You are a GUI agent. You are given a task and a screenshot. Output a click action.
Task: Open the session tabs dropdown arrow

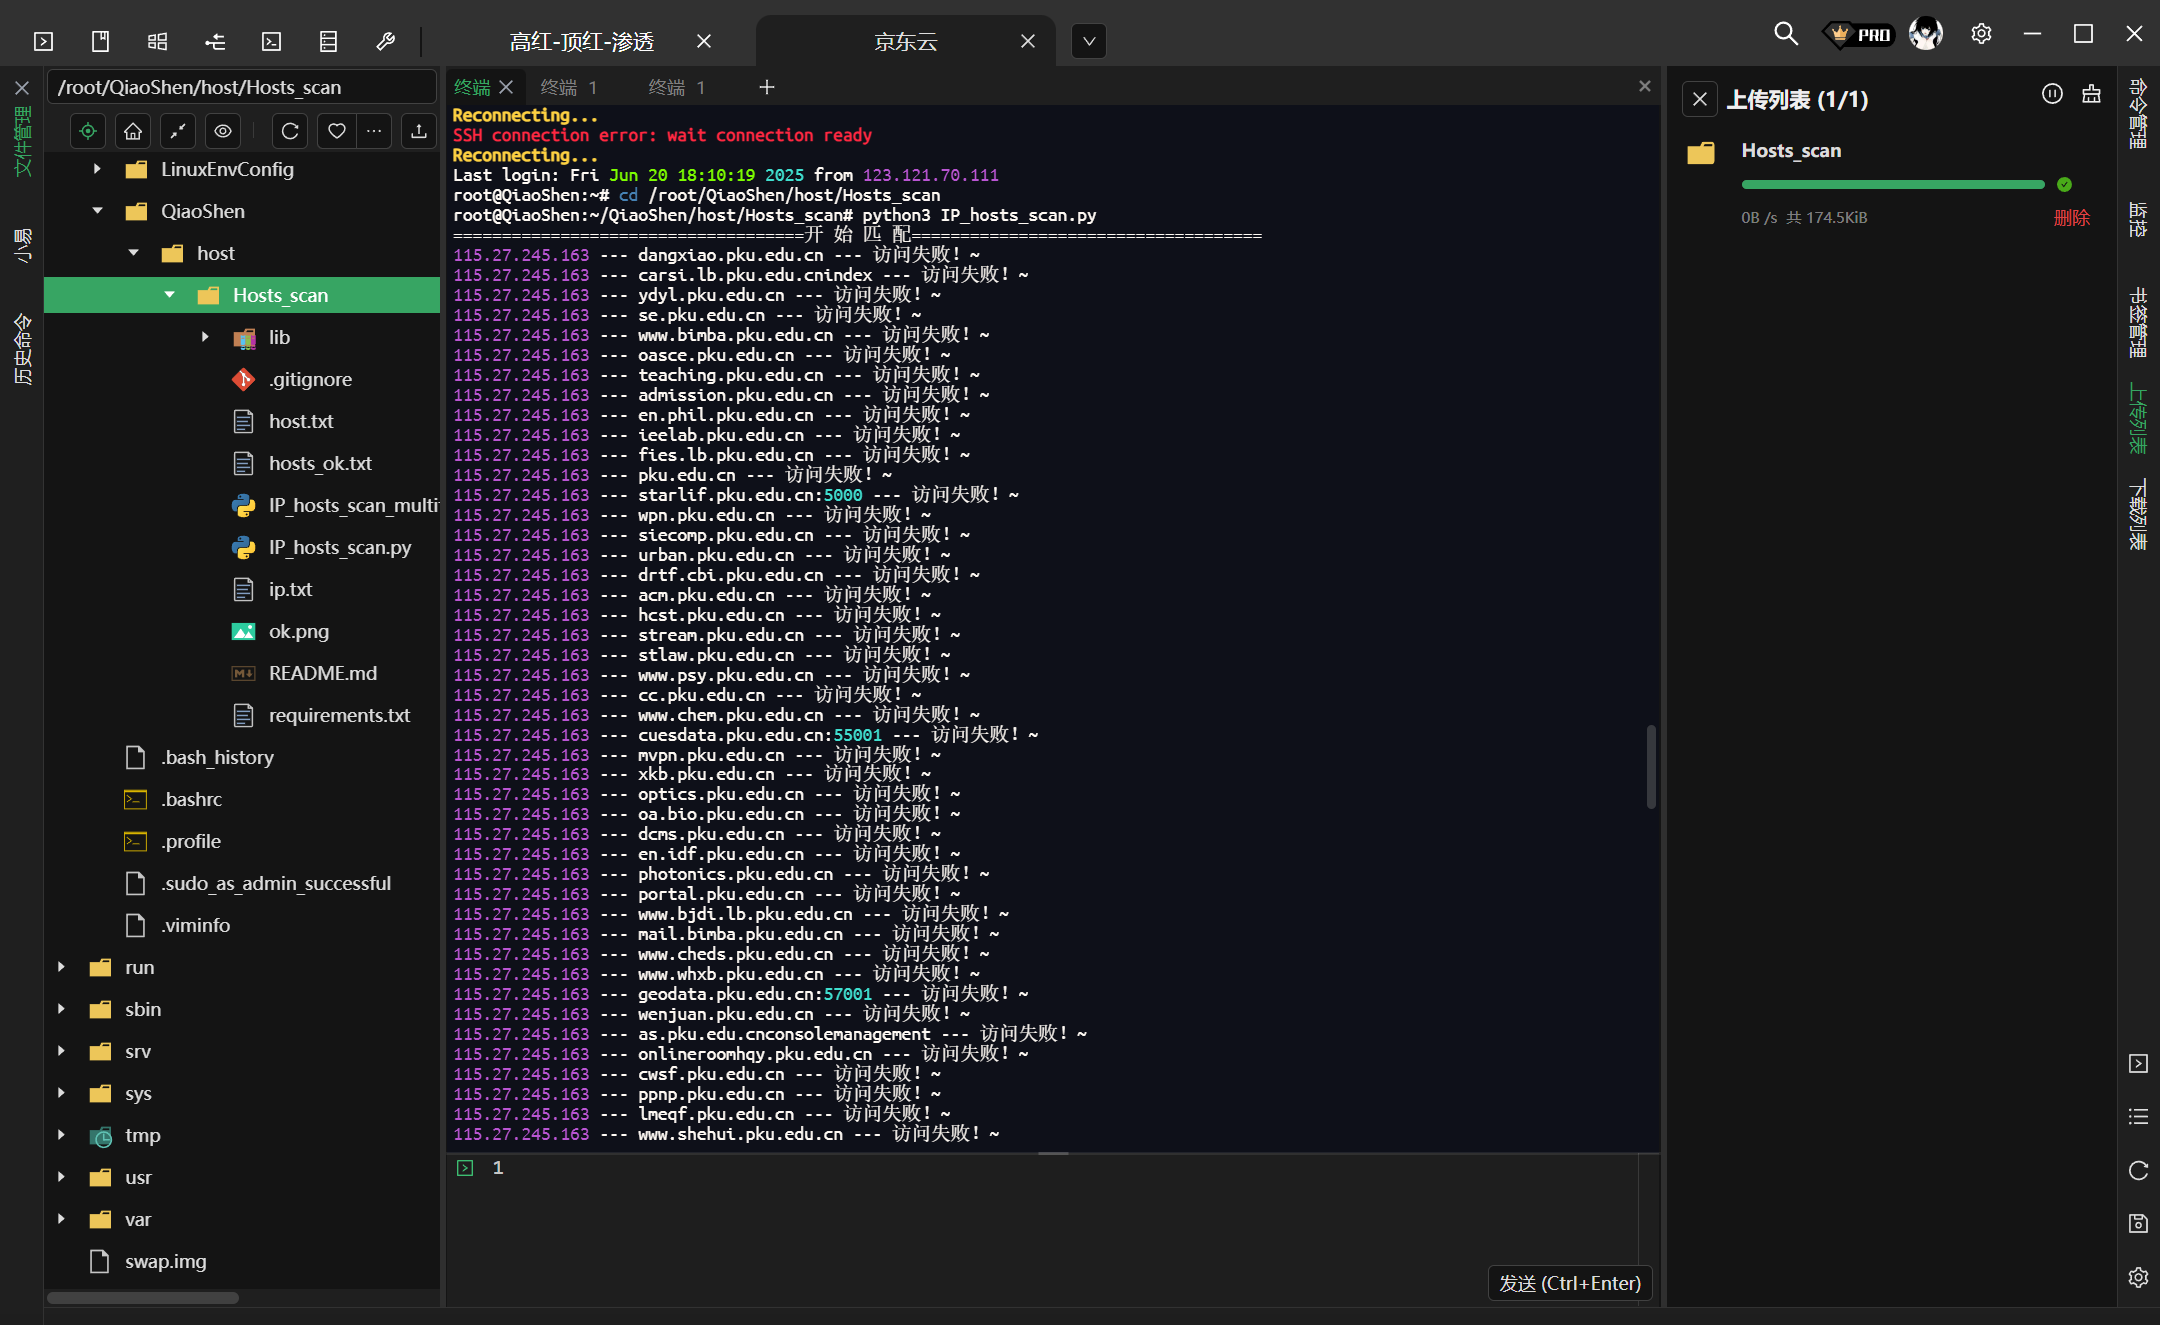1089,42
